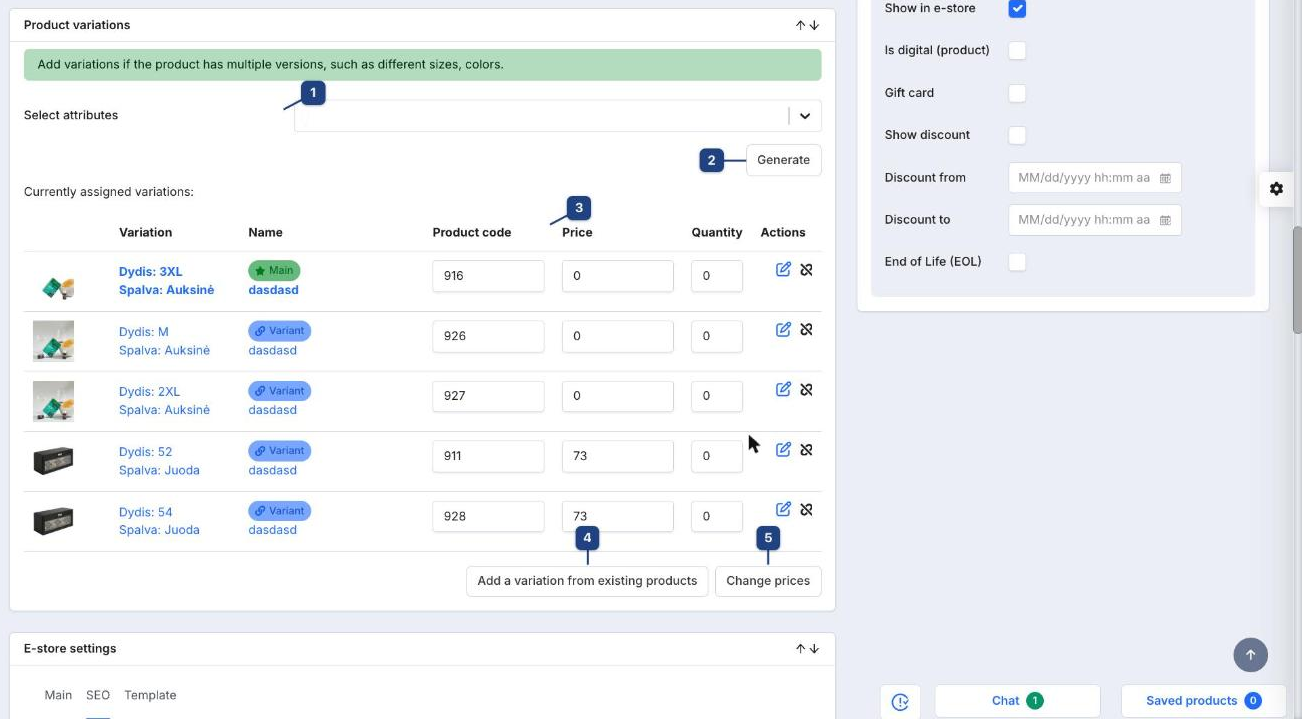The height and width of the screenshot is (719, 1302).
Task: Open the history clock icon near Chat
Action: coord(900,702)
